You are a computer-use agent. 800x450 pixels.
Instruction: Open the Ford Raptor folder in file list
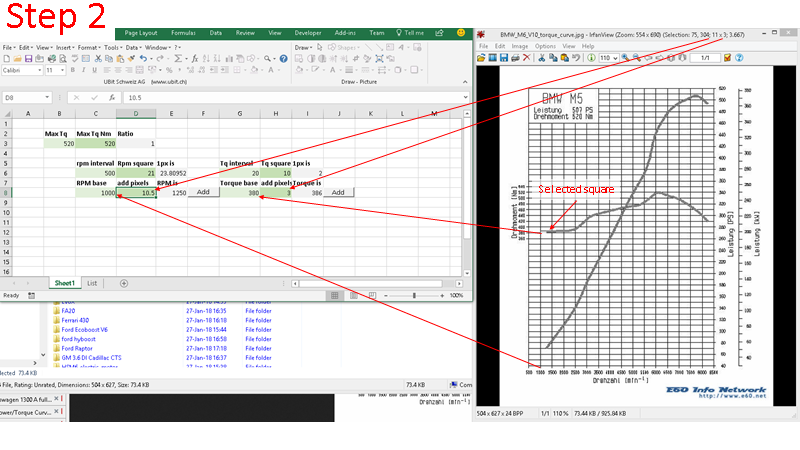pos(77,348)
